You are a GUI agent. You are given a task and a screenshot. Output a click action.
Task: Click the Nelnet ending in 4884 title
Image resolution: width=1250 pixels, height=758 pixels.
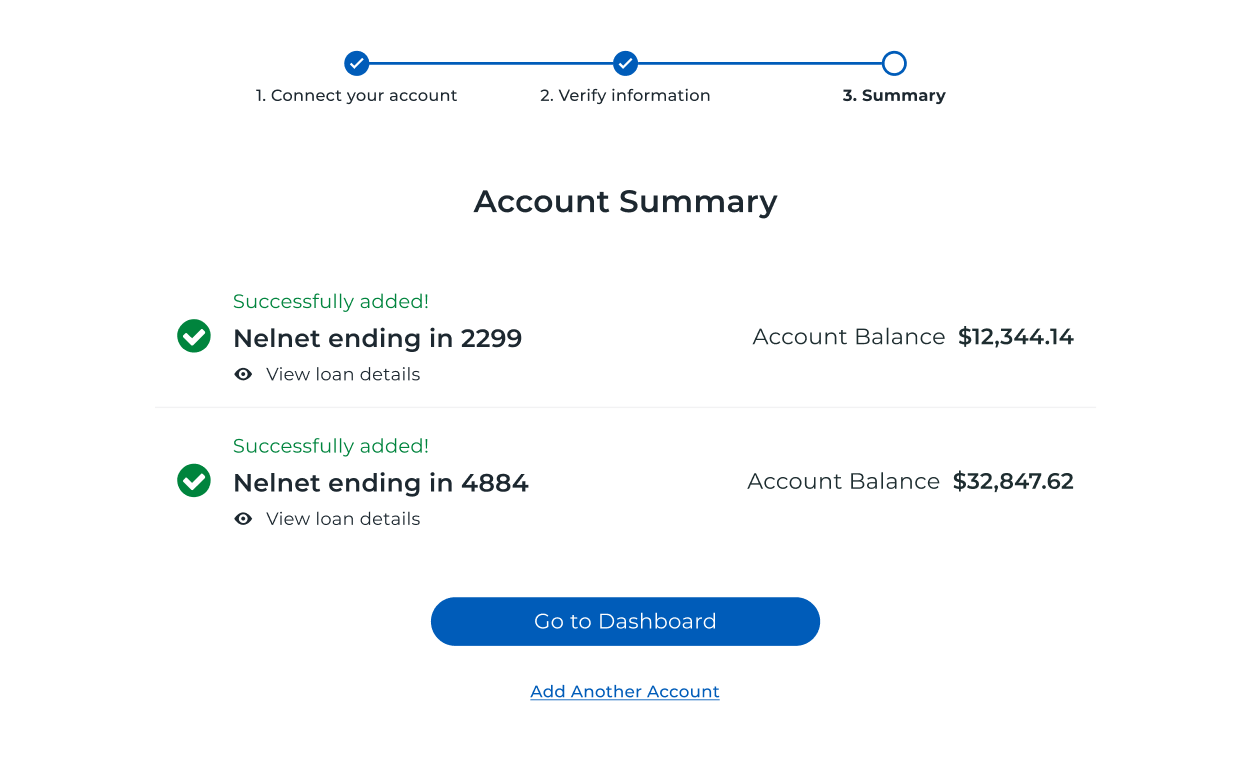tap(380, 484)
